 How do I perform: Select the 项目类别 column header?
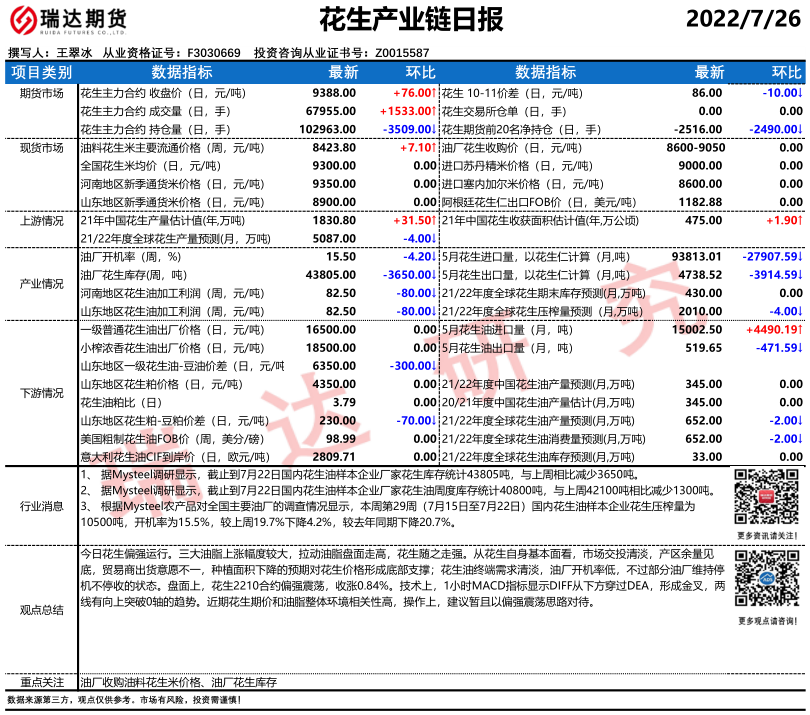(x=41, y=72)
